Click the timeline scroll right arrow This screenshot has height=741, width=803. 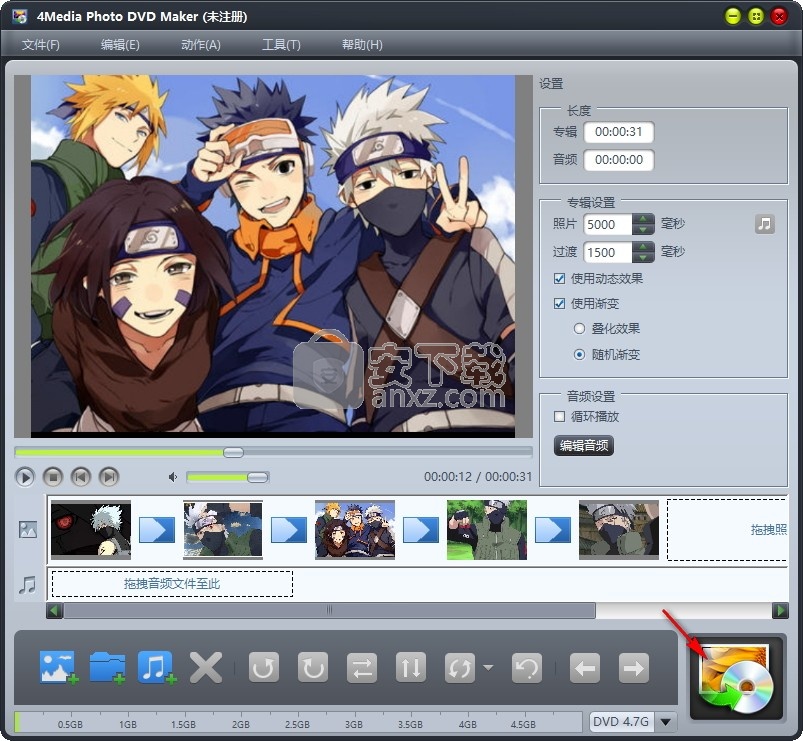point(780,610)
